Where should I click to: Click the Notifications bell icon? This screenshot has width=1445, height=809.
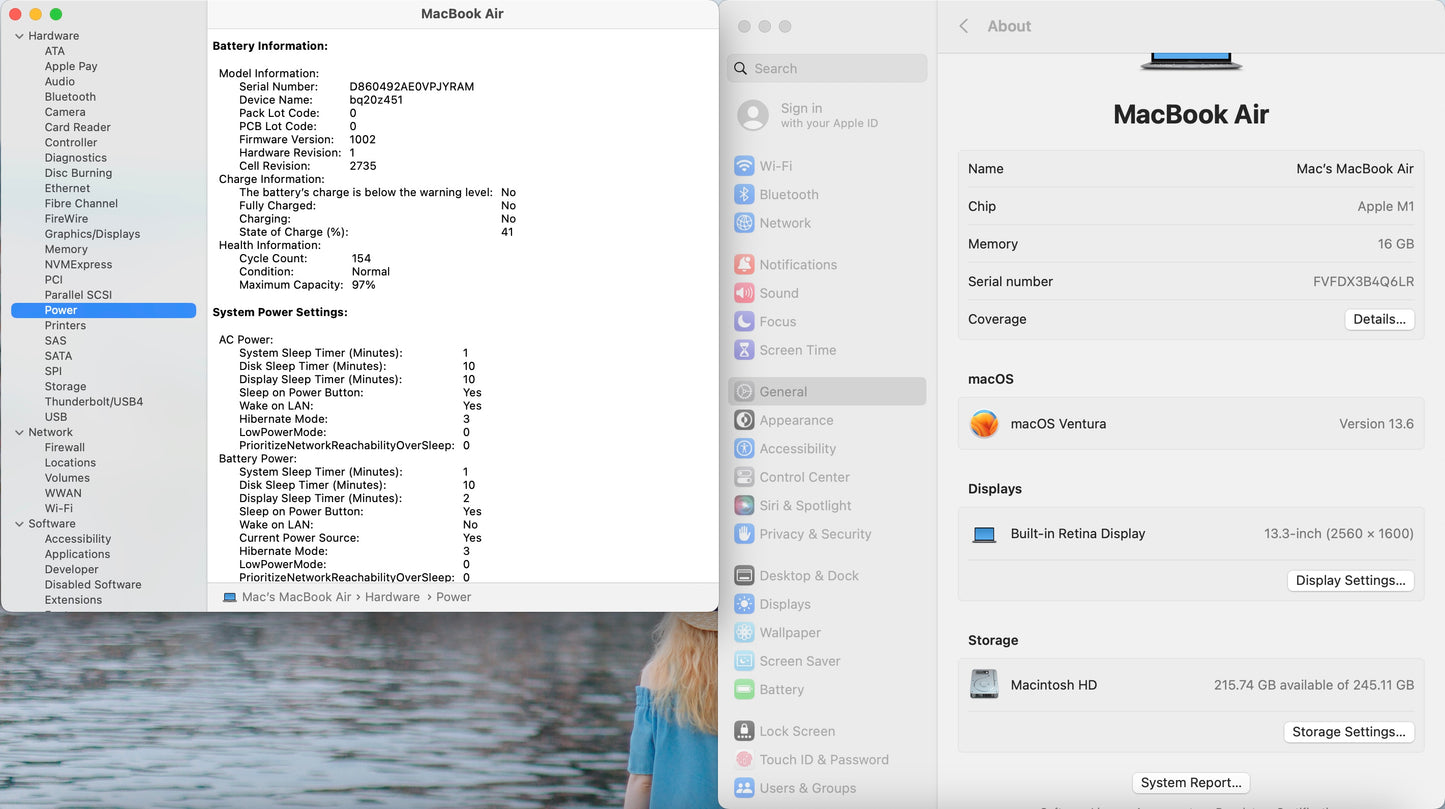coord(744,265)
